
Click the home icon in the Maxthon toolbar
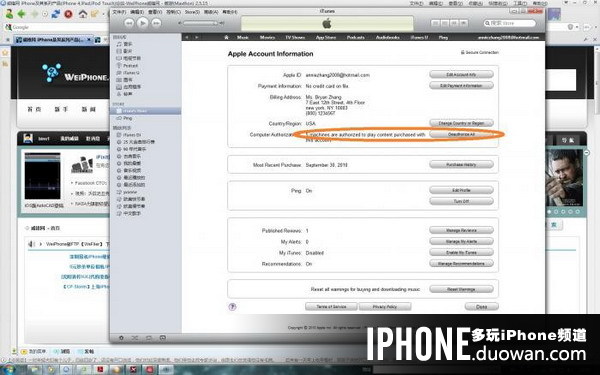pos(83,14)
